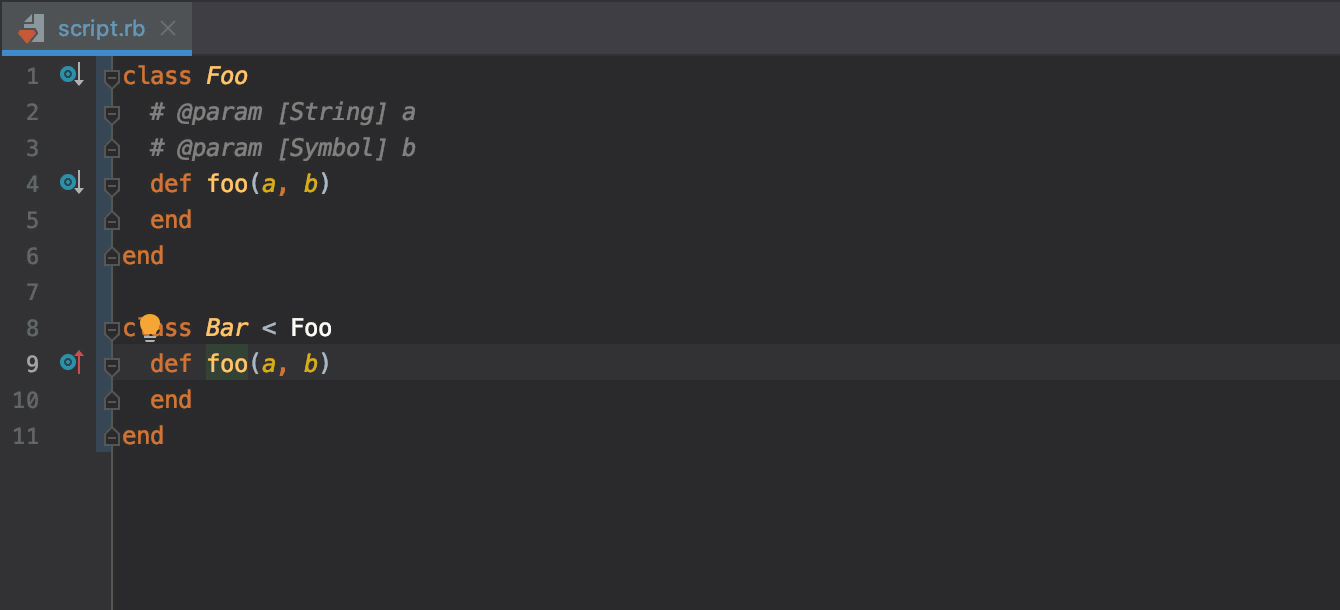
Task: Click the [String] type in the param comment
Action: (331, 112)
